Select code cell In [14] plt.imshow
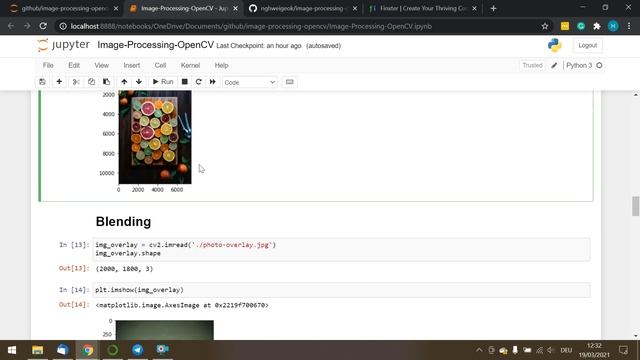640x360 pixels. tap(341, 290)
